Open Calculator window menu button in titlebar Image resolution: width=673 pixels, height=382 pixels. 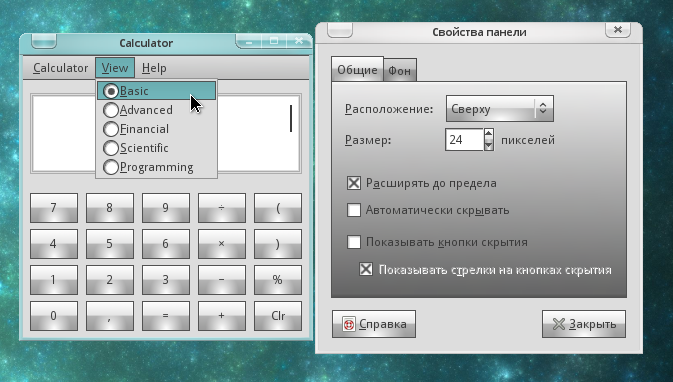[x=44, y=41]
